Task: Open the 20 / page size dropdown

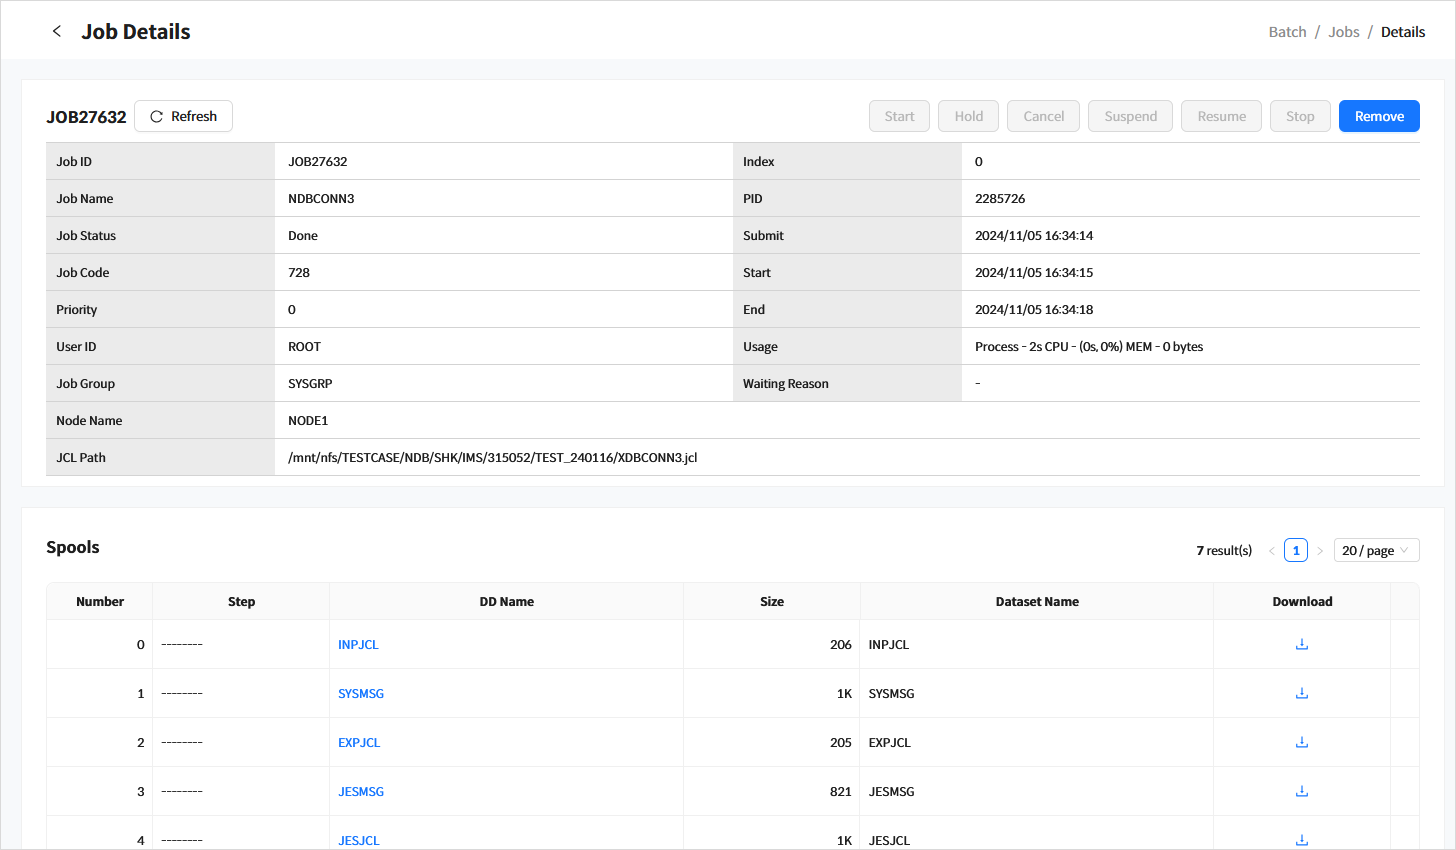Action: [1376, 551]
